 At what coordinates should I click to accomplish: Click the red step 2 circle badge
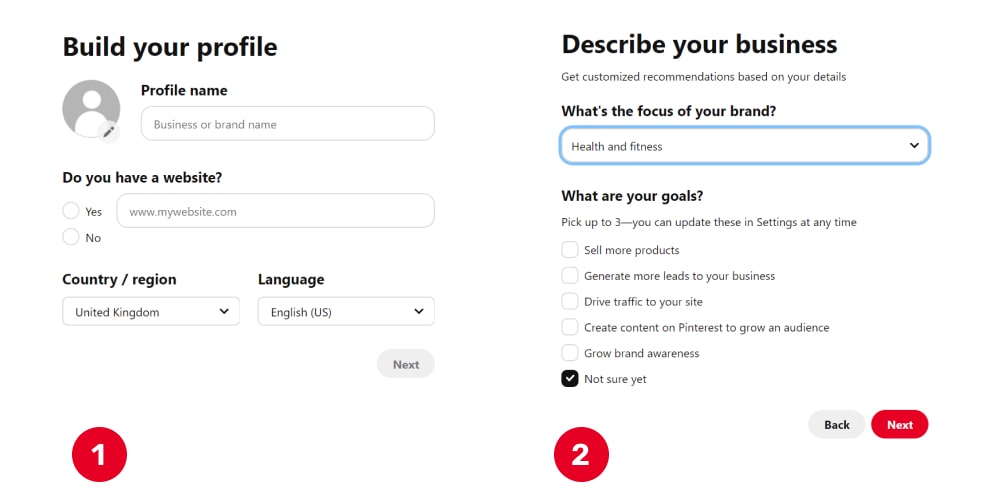pos(581,454)
